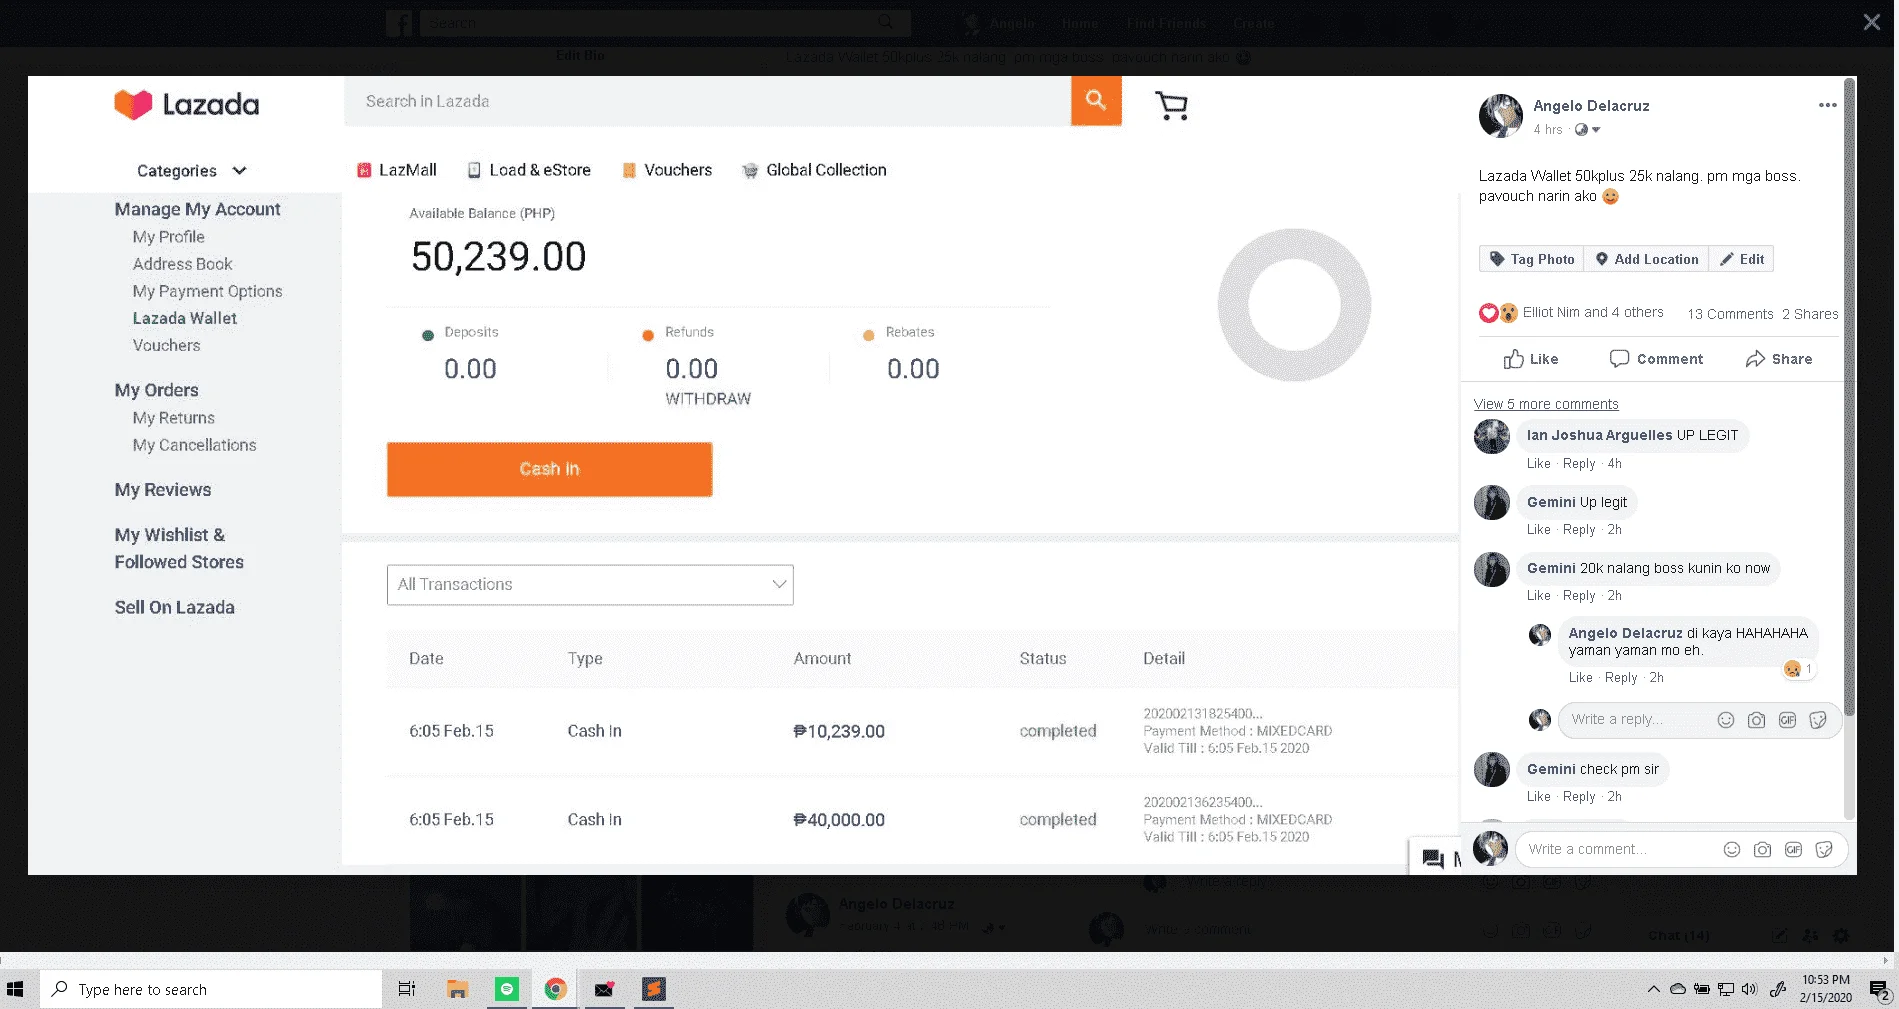Reply to 'Gemini check pm sir' comment

pos(1579,797)
